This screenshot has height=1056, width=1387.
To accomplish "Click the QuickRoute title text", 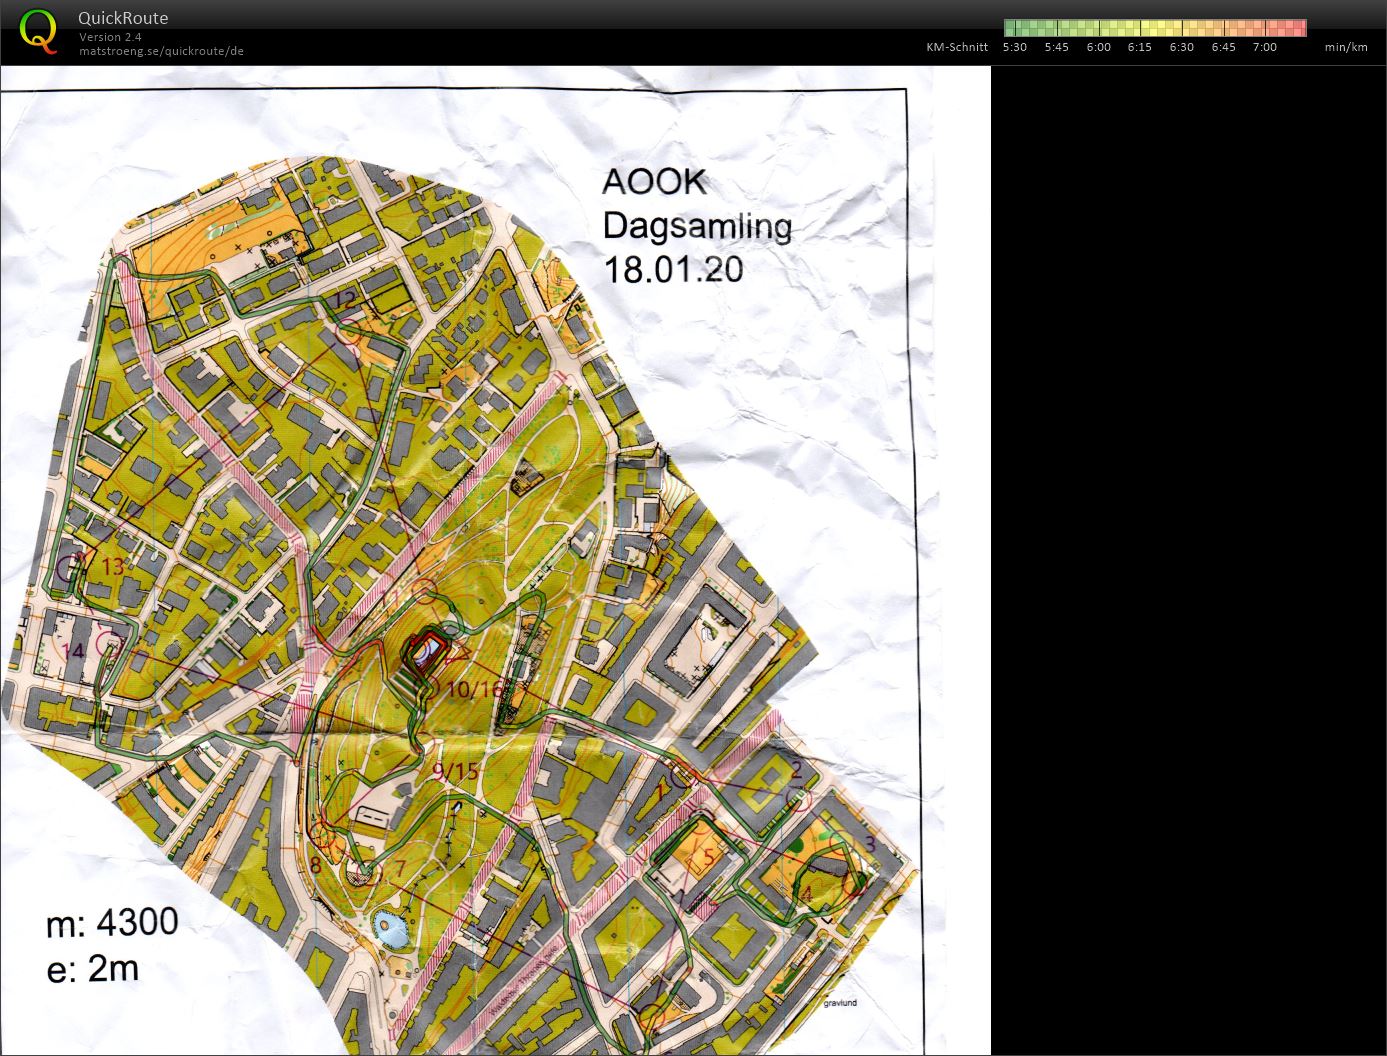I will pyautogui.click(x=123, y=18).
